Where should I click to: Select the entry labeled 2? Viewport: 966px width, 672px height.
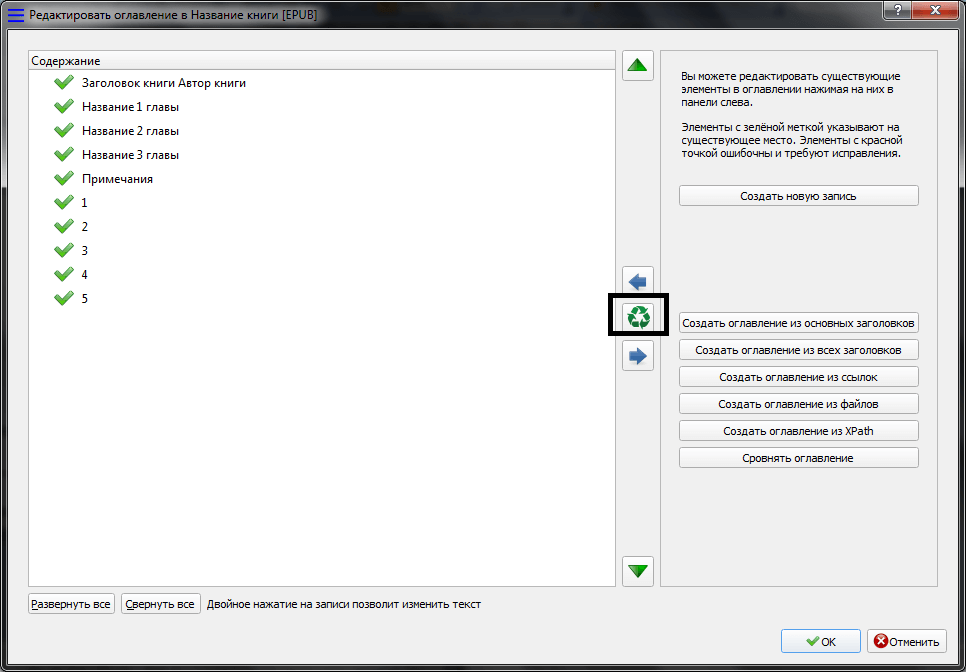pyautogui.click(x=84, y=227)
